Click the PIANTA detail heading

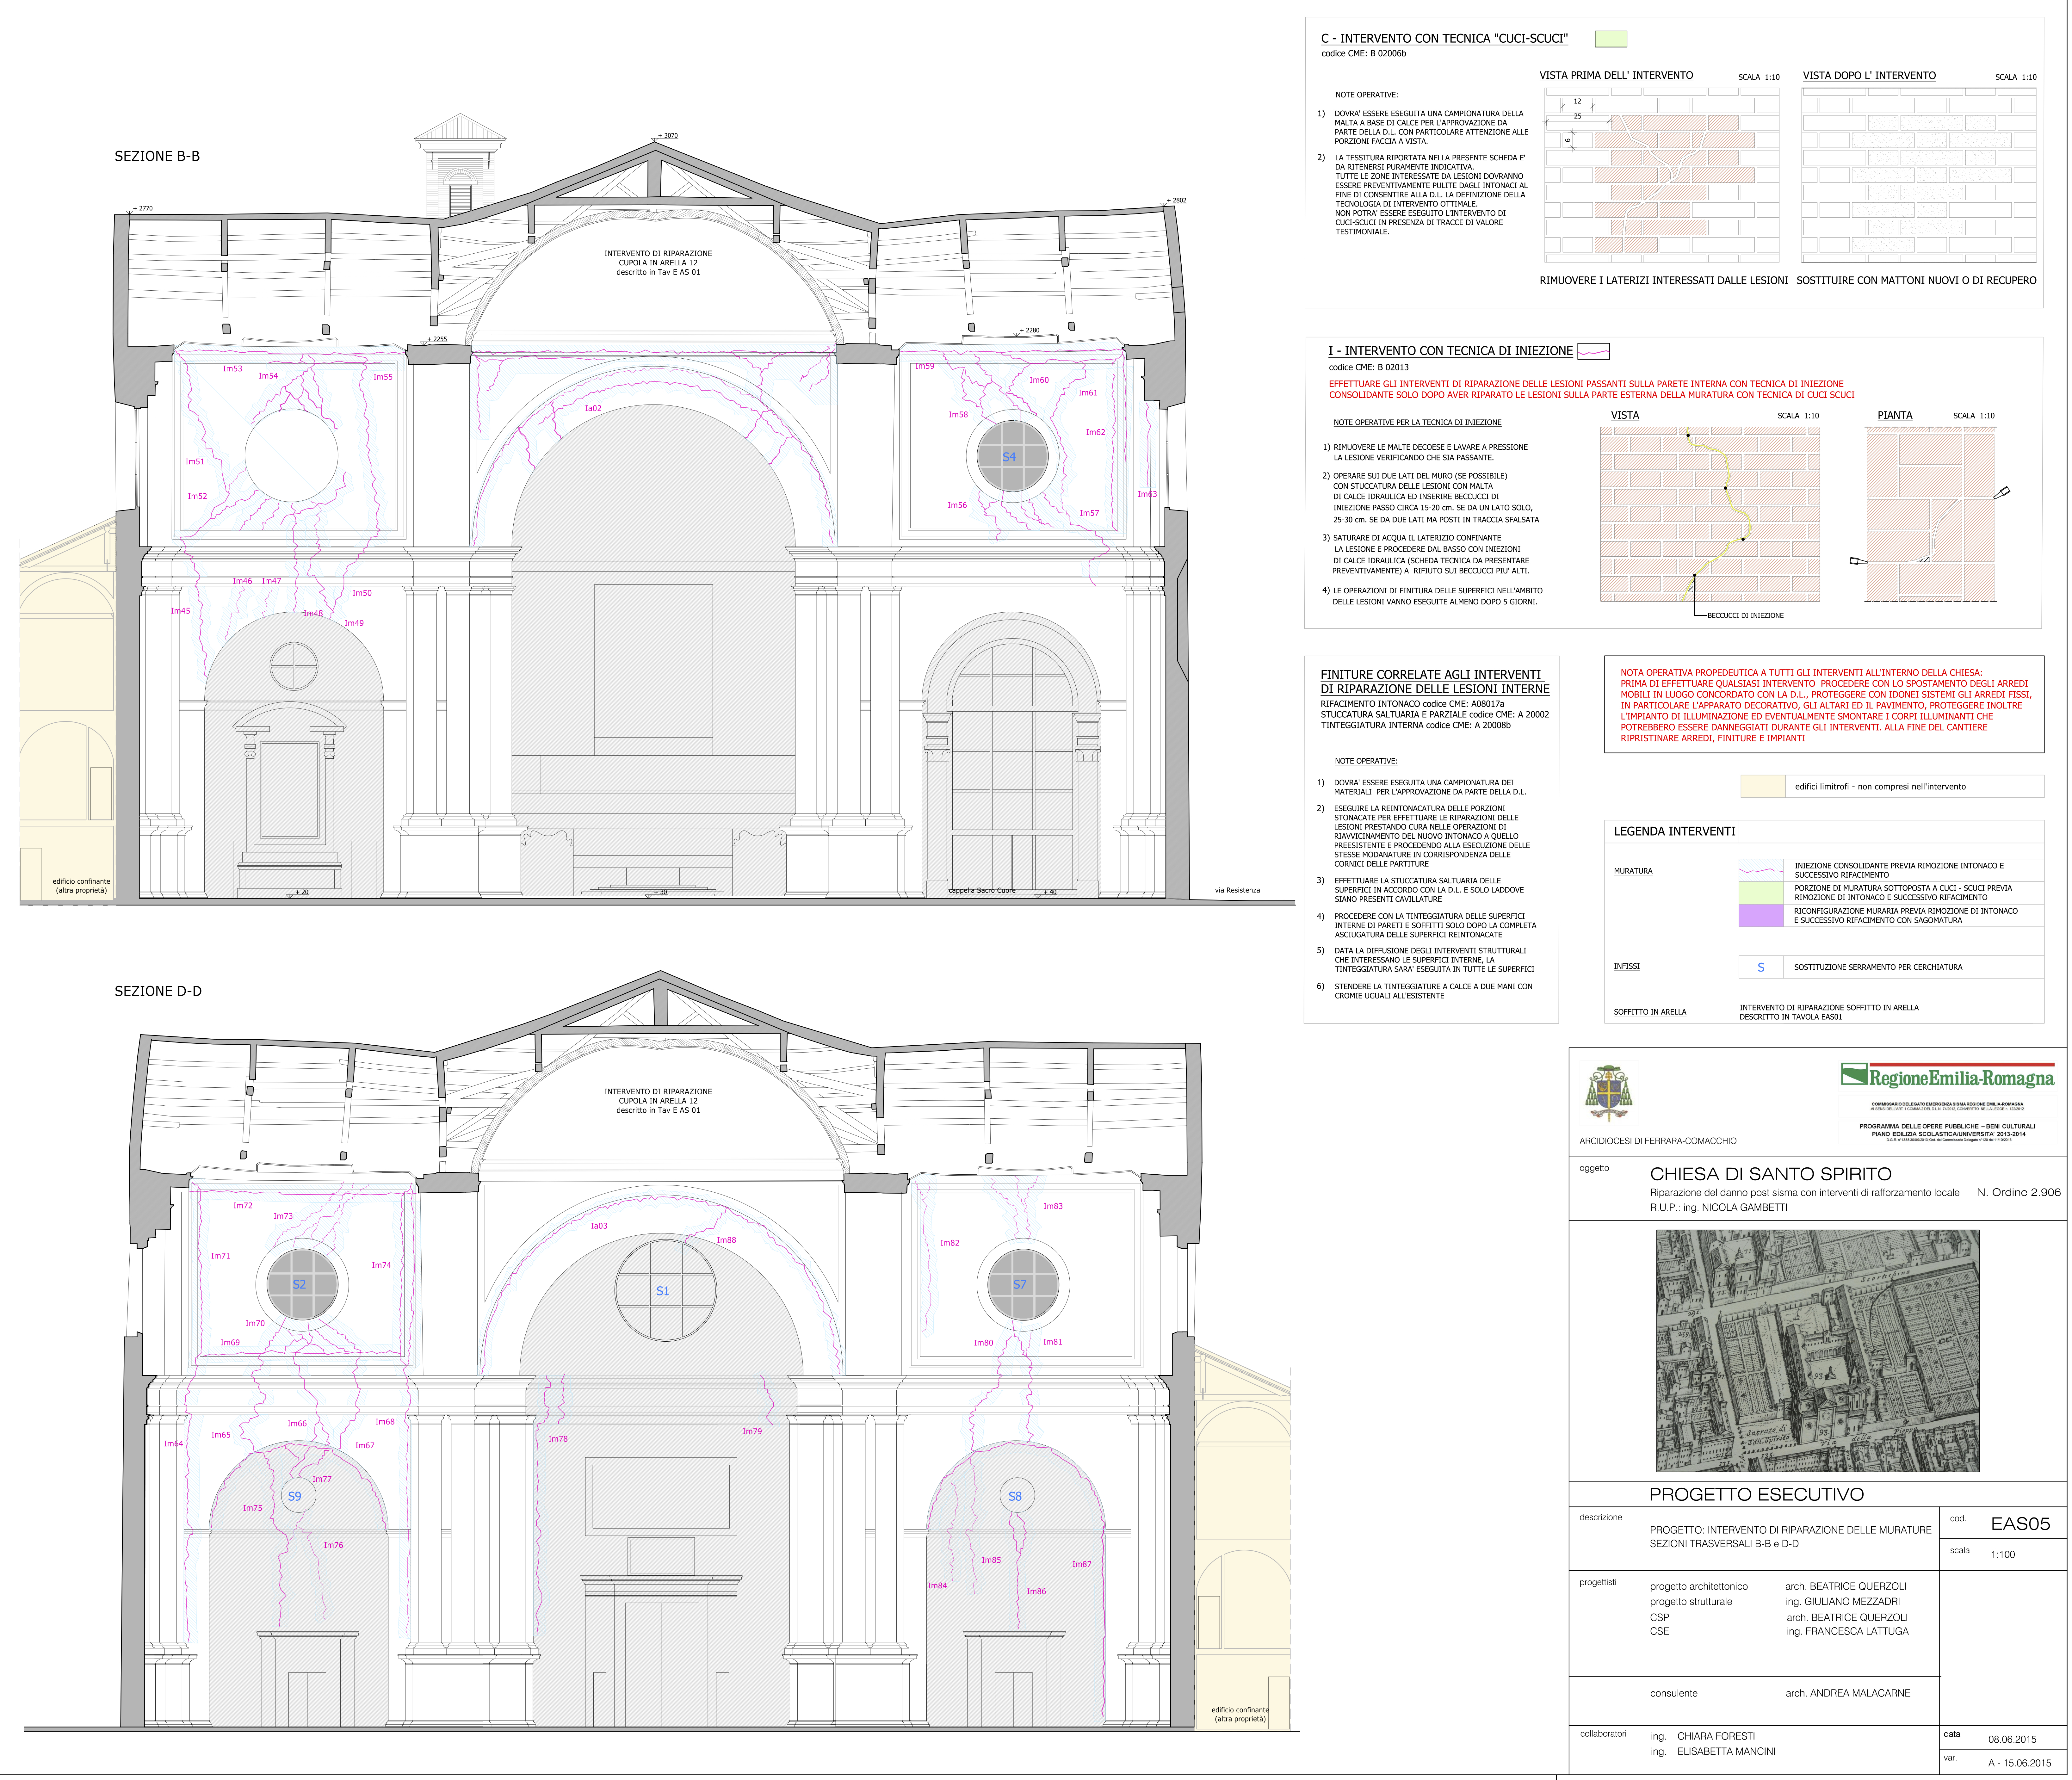(1895, 415)
